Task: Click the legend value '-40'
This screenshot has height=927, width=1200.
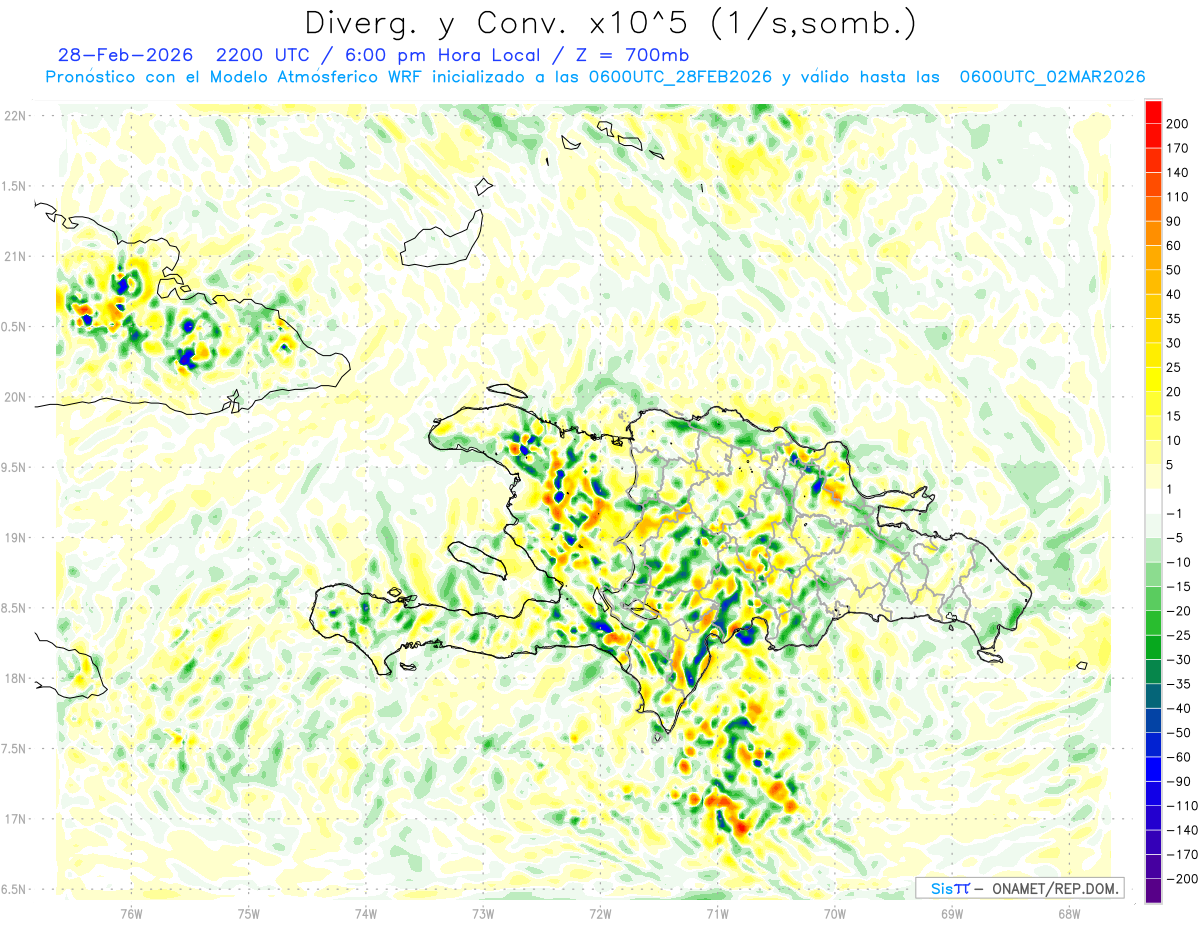Action: [1178, 709]
